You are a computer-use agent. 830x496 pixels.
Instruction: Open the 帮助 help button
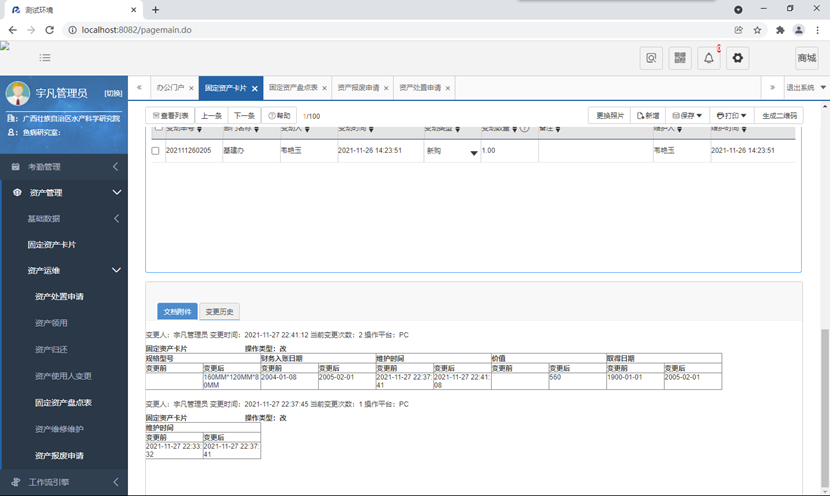[x=279, y=115]
